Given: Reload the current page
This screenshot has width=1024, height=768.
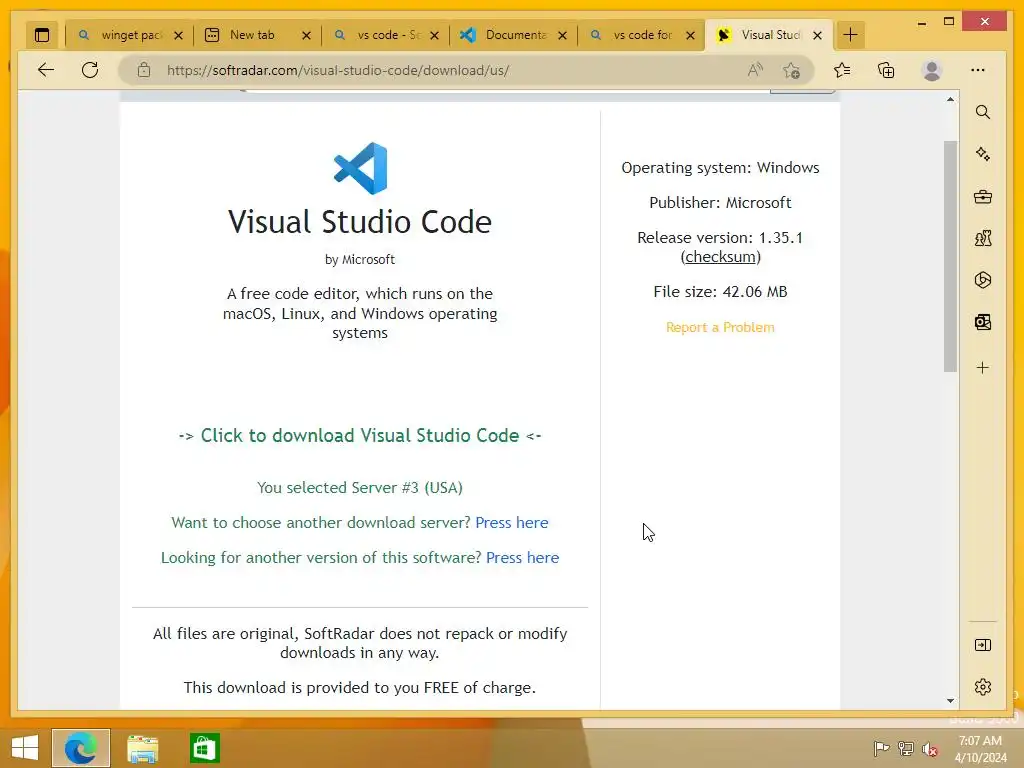Looking at the screenshot, I should 90,70.
